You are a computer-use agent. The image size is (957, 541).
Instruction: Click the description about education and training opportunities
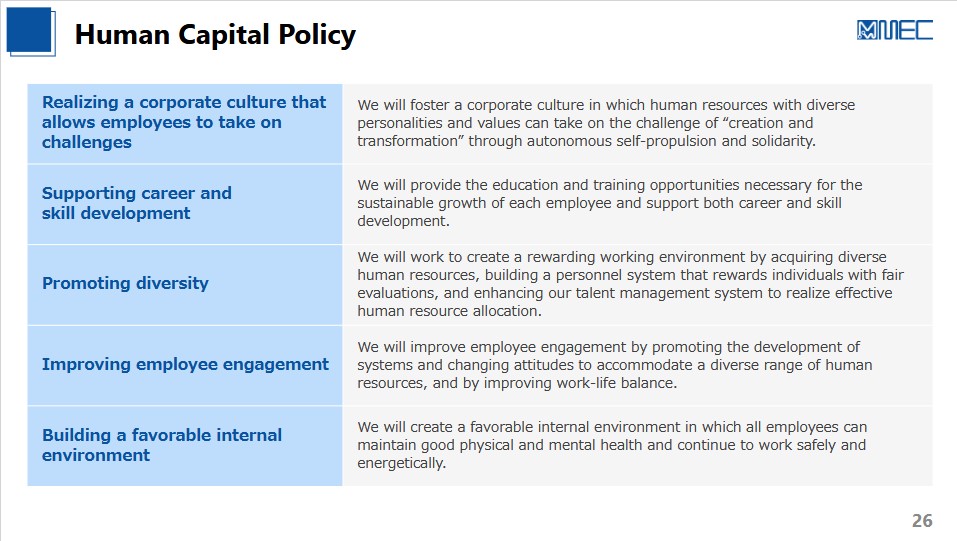pyautogui.click(x=610, y=203)
